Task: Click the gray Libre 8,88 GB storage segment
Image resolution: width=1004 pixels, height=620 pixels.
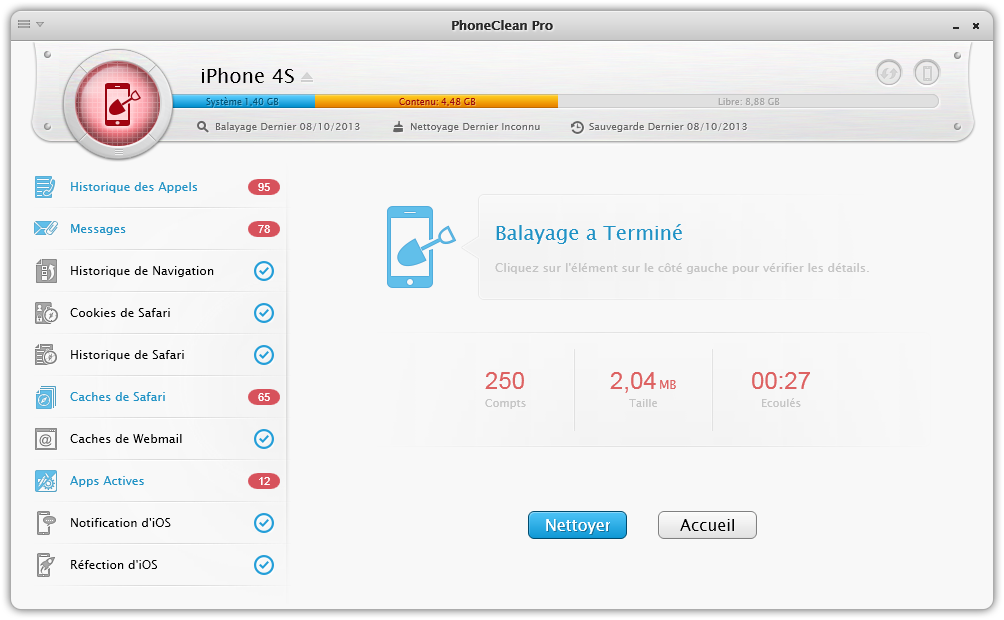Action: [x=749, y=101]
